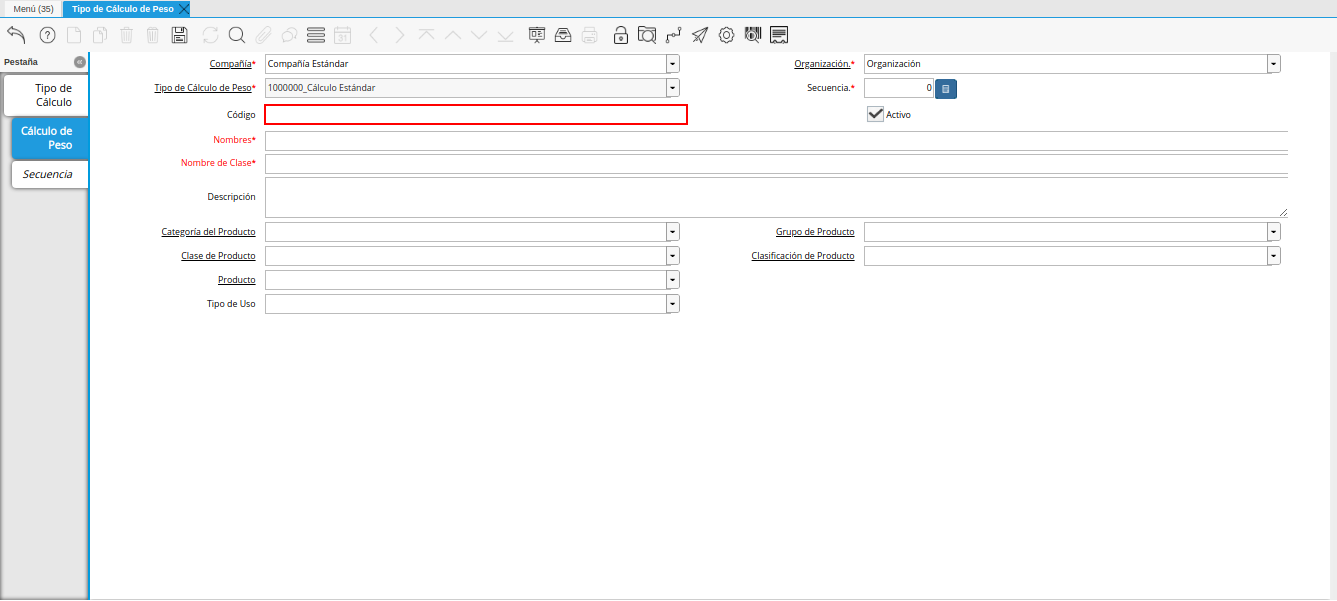Open the help question mark icon

click(x=47, y=35)
